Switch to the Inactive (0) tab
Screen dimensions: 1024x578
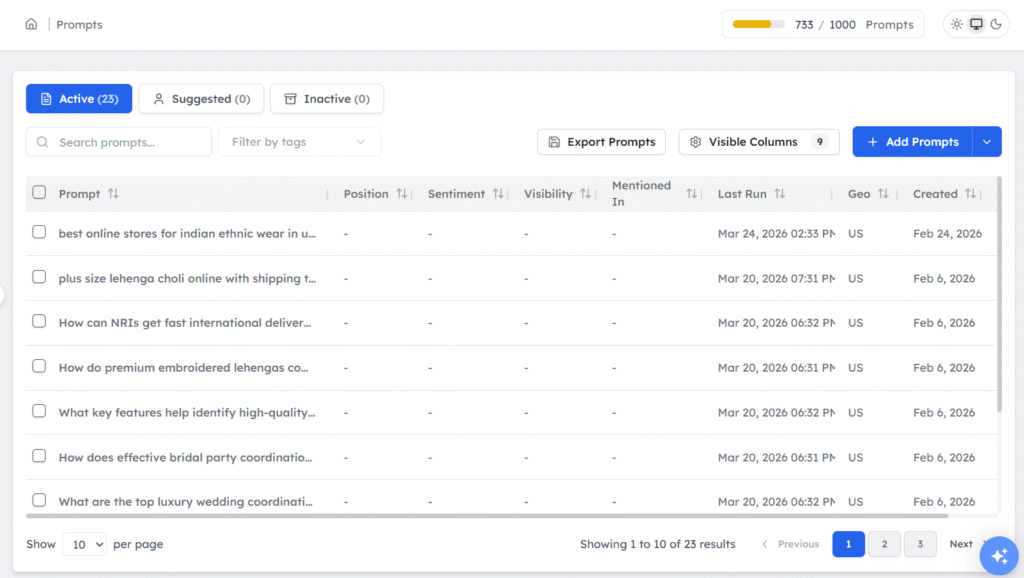[x=327, y=99]
